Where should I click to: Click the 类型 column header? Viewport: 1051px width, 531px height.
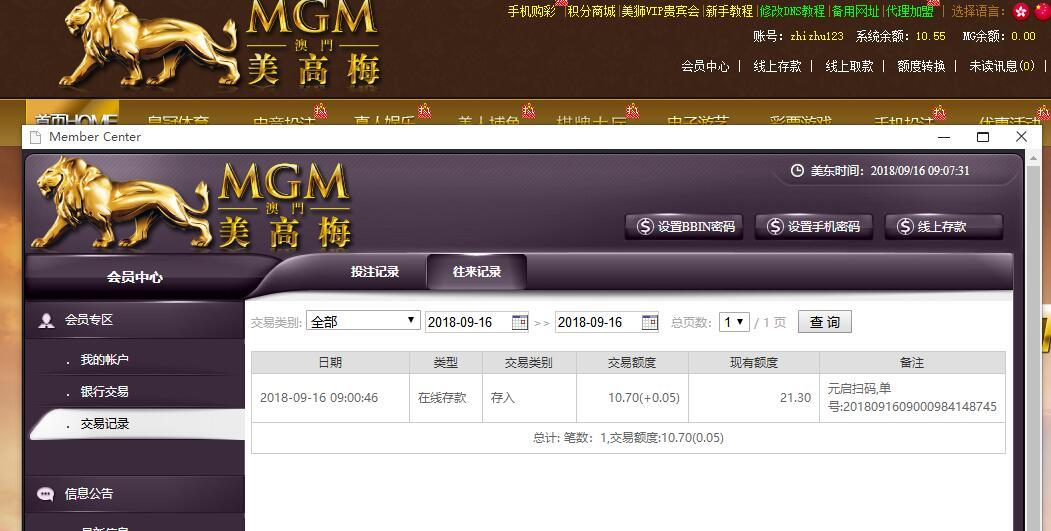coord(446,363)
